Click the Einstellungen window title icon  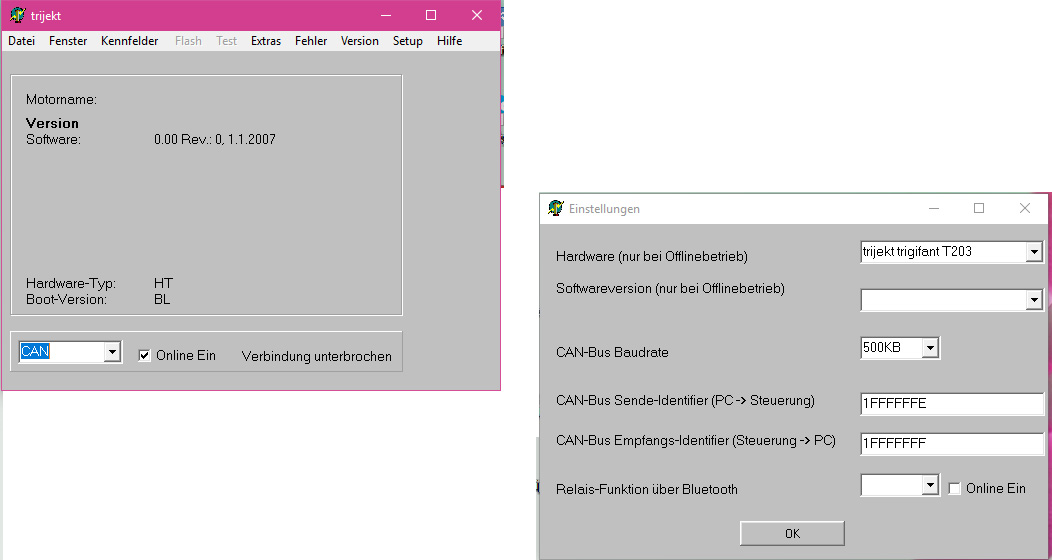(556, 208)
